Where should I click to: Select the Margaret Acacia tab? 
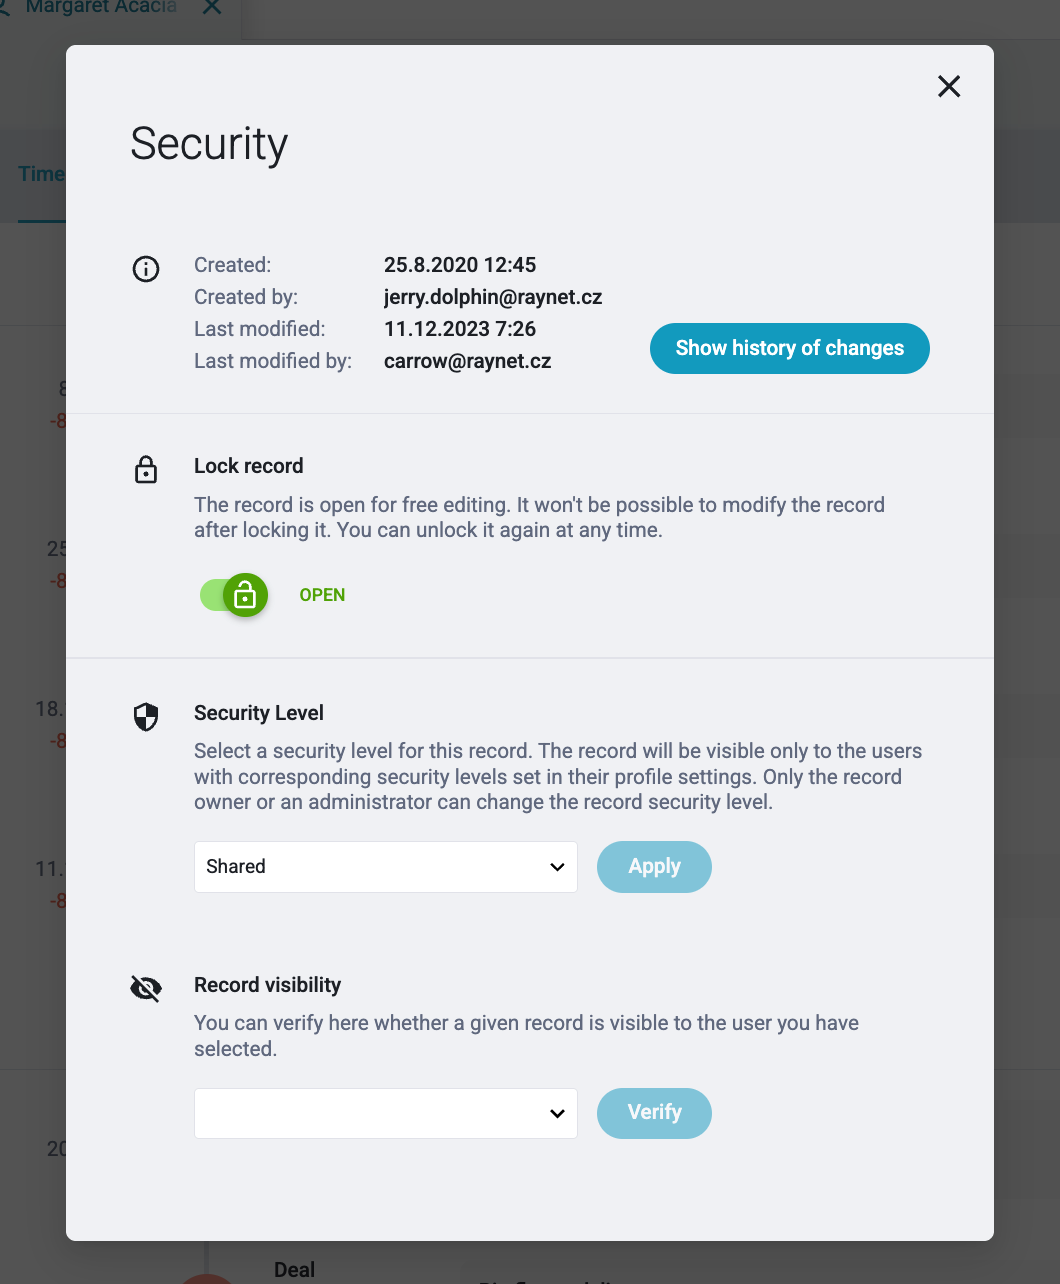point(101,7)
